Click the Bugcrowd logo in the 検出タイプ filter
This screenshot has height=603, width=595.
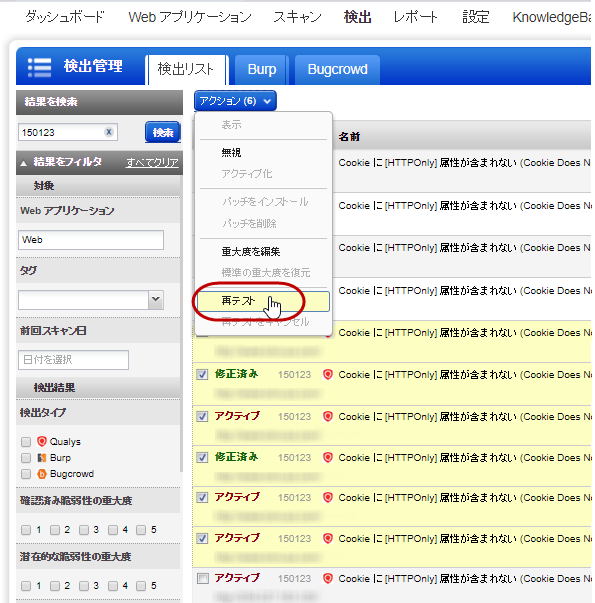tap(42, 474)
